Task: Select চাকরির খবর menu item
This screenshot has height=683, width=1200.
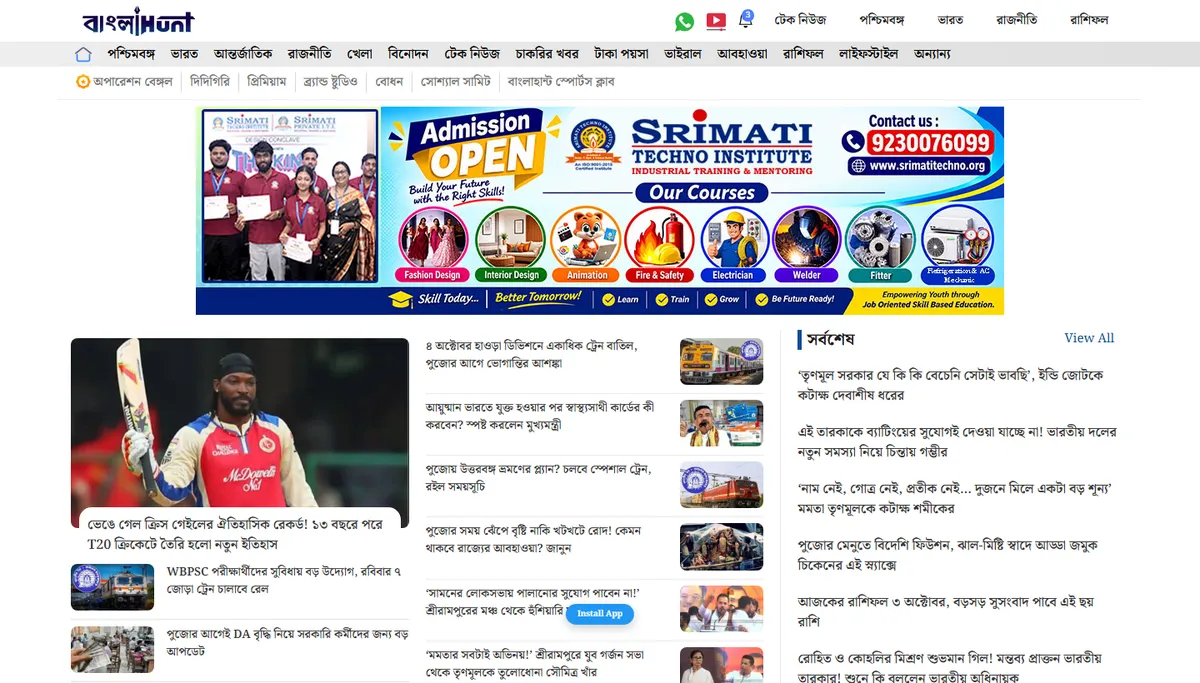Action: [x=547, y=54]
